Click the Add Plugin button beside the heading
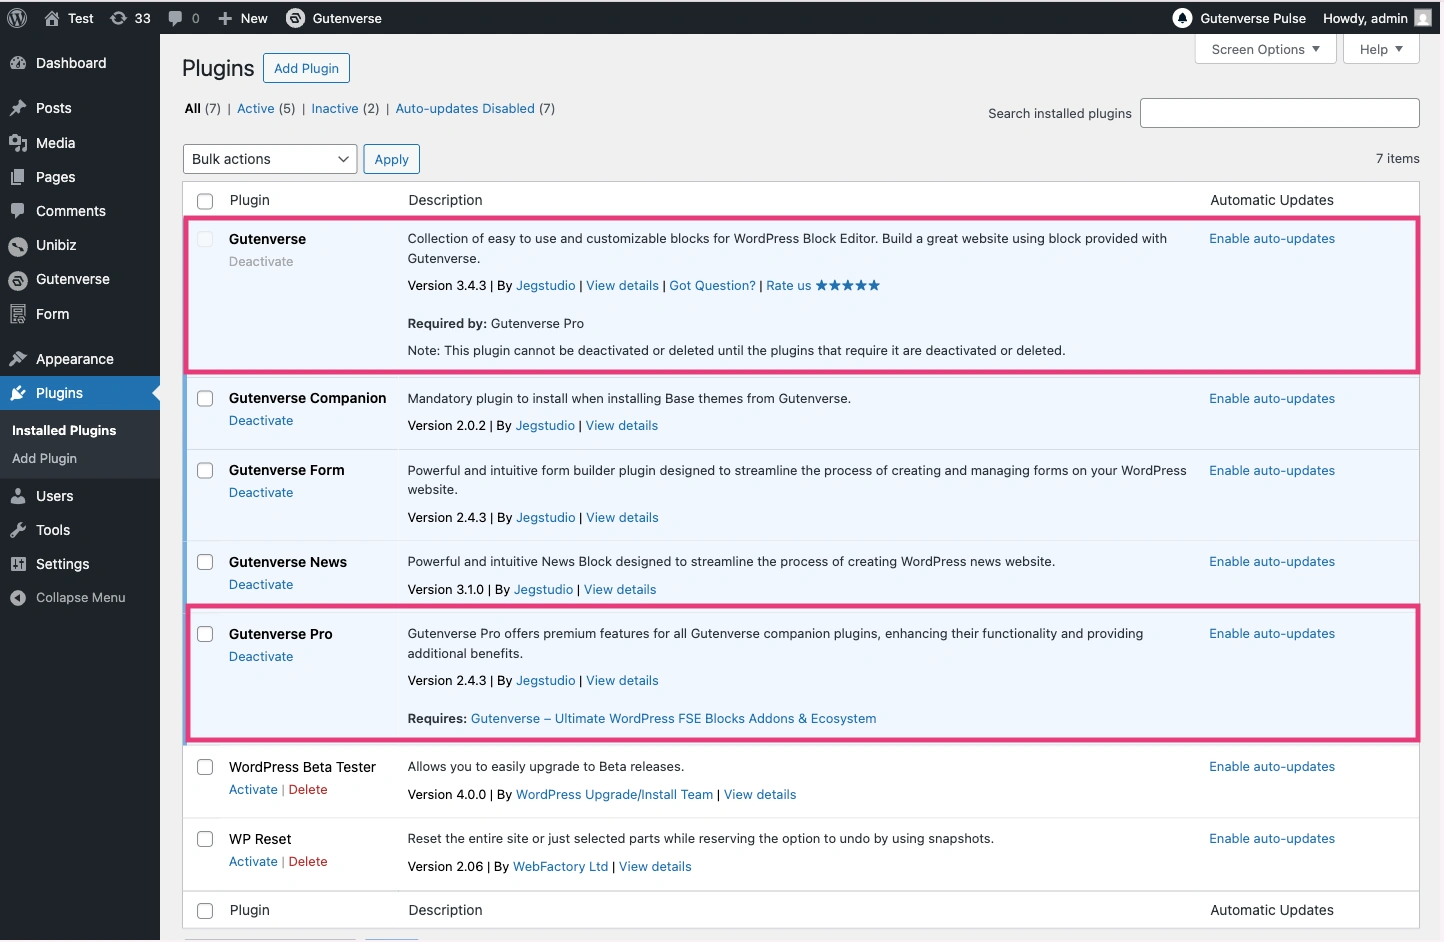The image size is (1444, 942). click(306, 68)
